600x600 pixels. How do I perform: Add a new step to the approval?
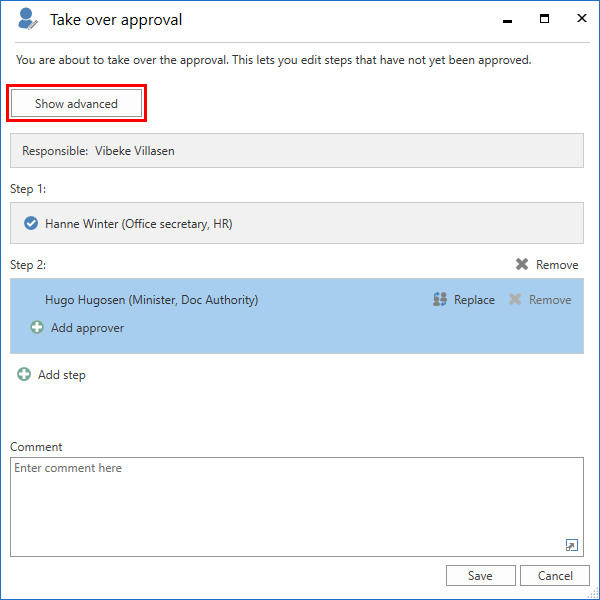tap(62, 375)
